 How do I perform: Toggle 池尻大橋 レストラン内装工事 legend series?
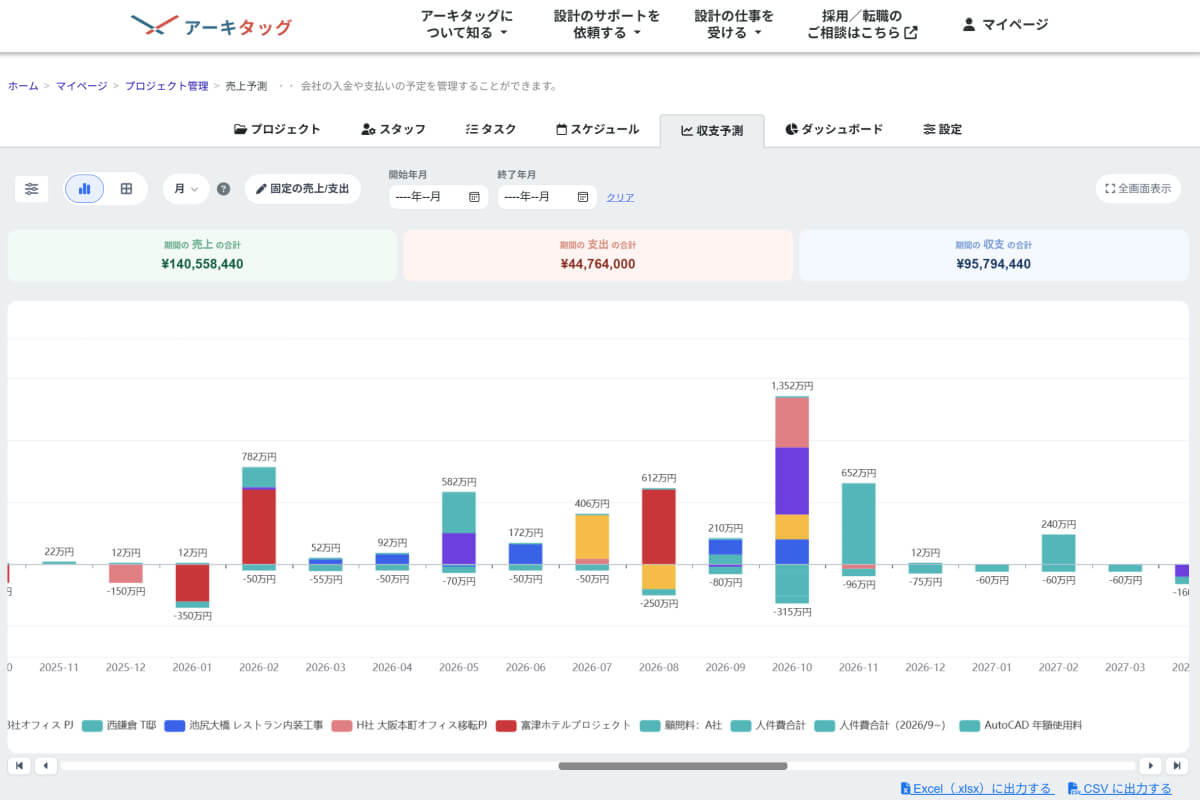pos(244,725)
